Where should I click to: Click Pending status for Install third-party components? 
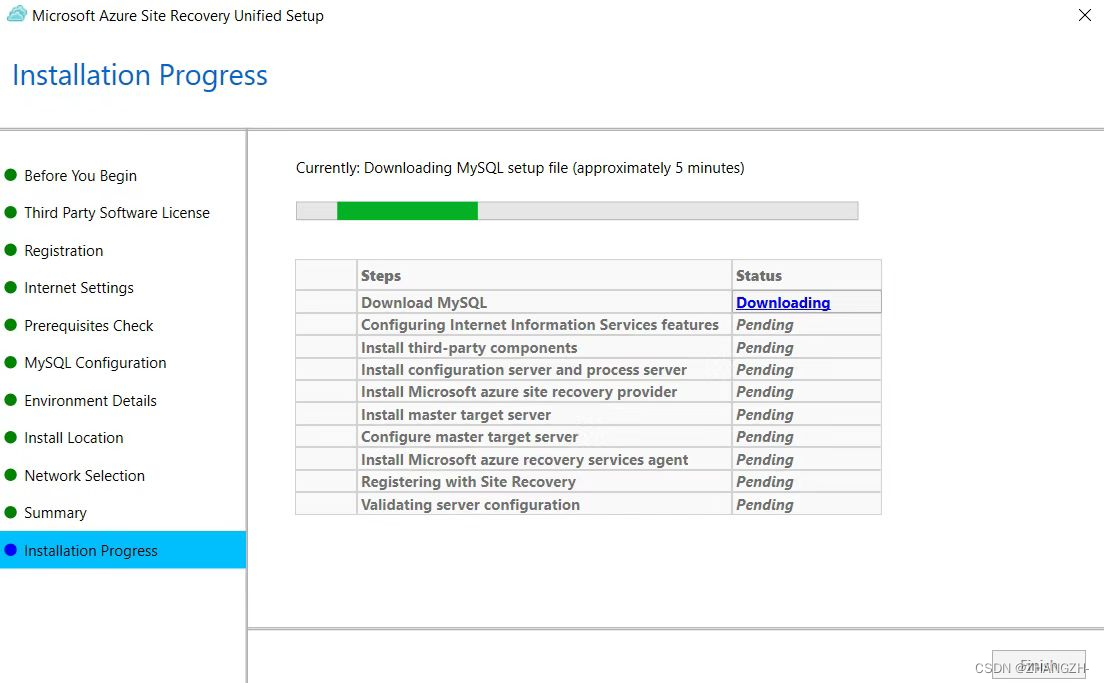(765, 348)
